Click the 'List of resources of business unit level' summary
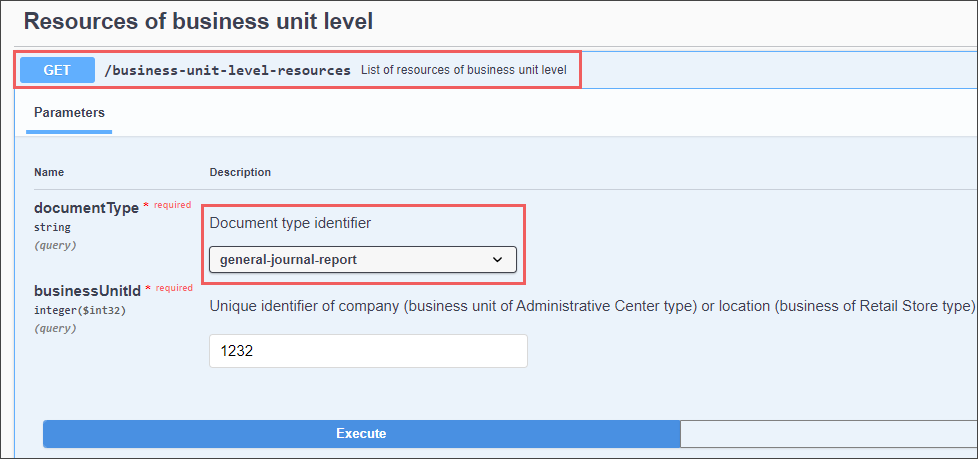 [x=463, y=70]
